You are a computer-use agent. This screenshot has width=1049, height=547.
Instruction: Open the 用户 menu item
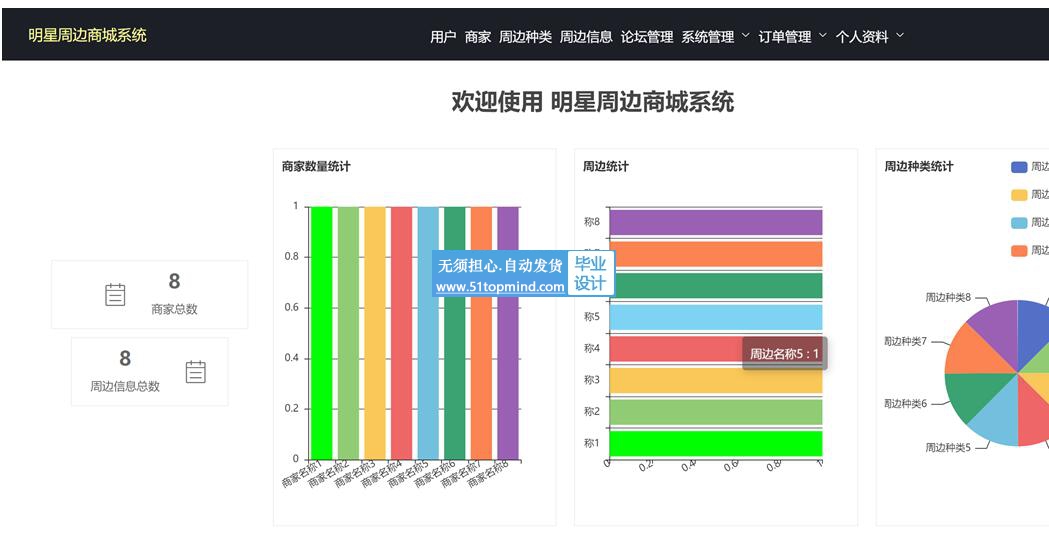[x=443, y=37]
